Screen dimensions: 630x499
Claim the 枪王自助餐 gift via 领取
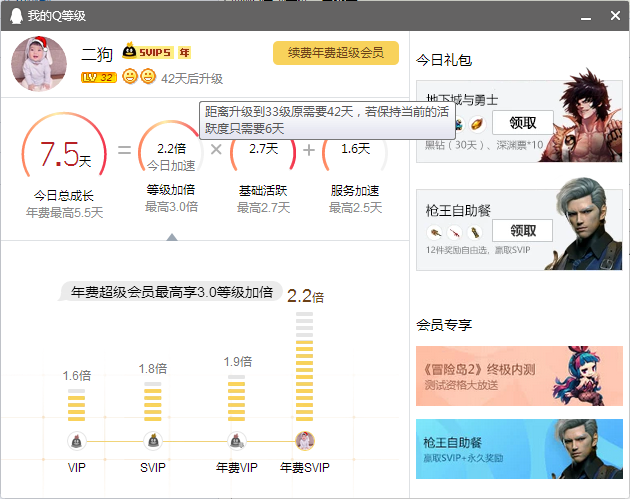pos(522,231)
